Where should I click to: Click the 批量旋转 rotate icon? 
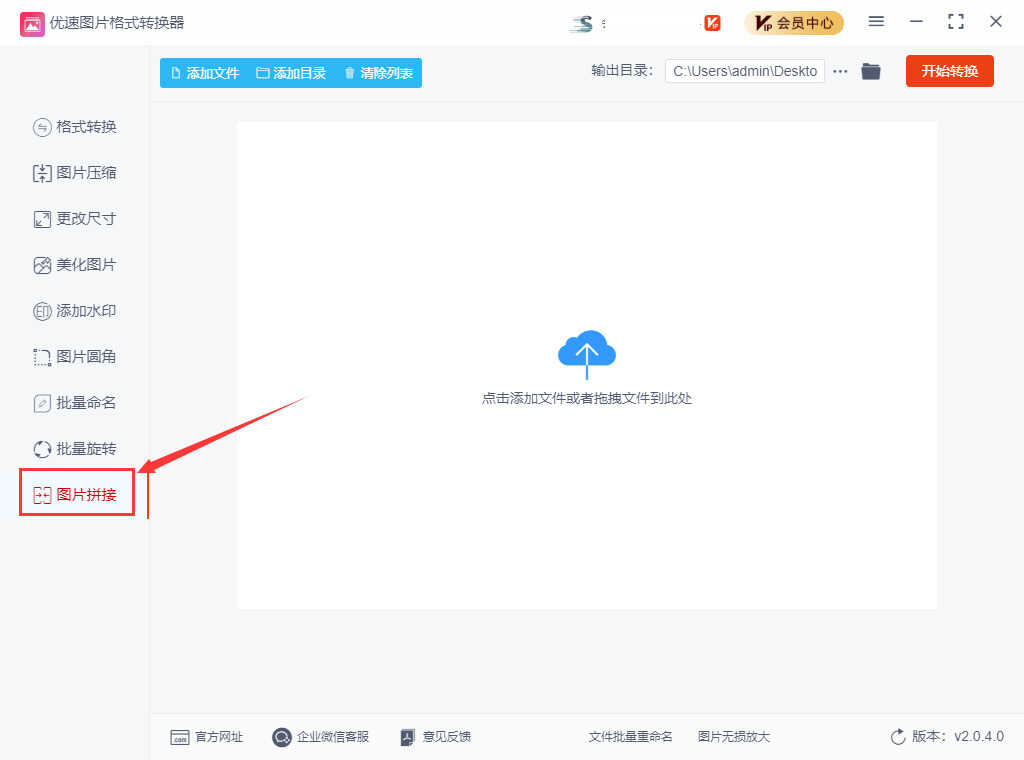tap(42, 449)
